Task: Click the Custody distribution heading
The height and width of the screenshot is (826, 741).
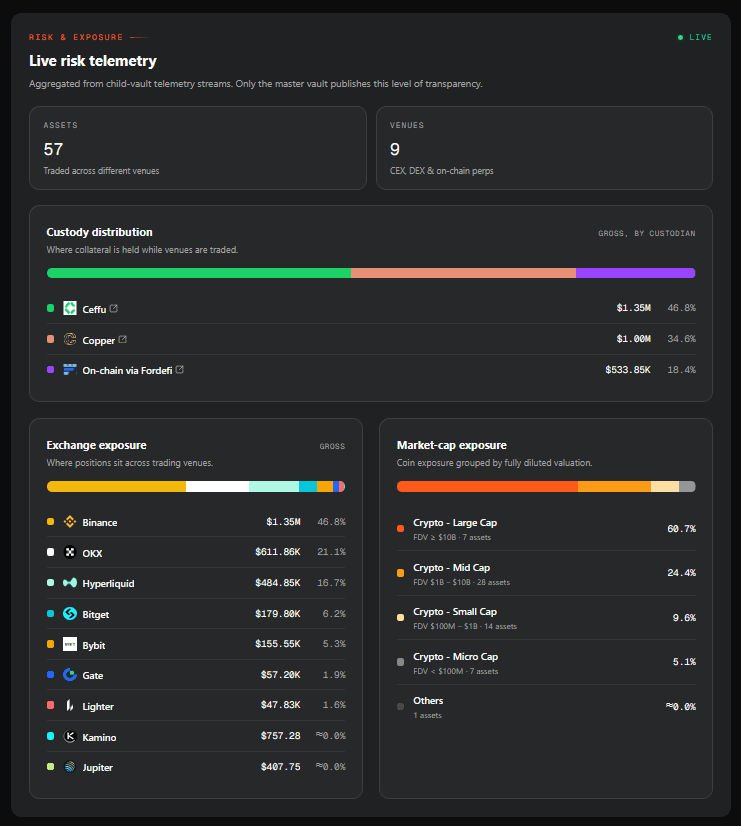Action: pos(100,232)
